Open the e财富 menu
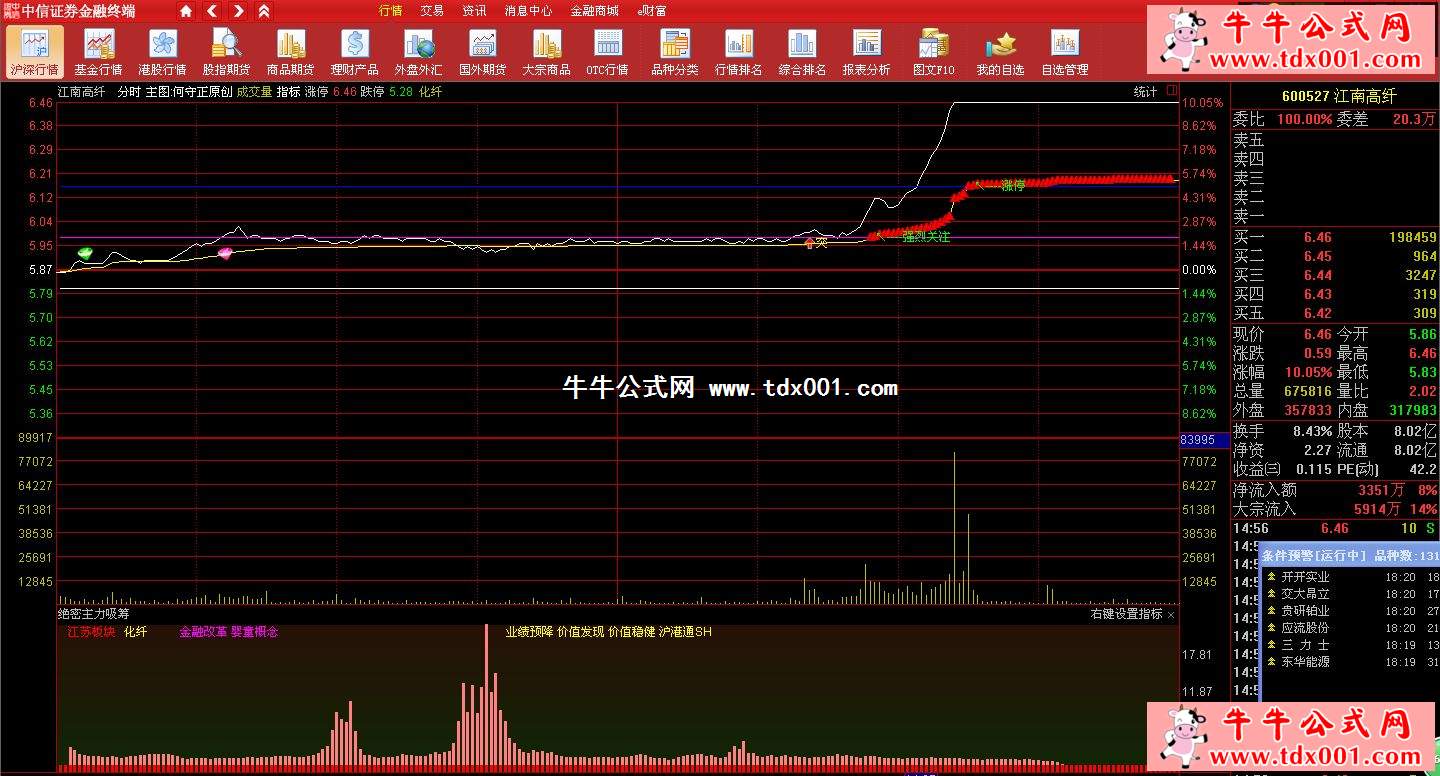The image size is (1440, 776). tap(652, 11)
